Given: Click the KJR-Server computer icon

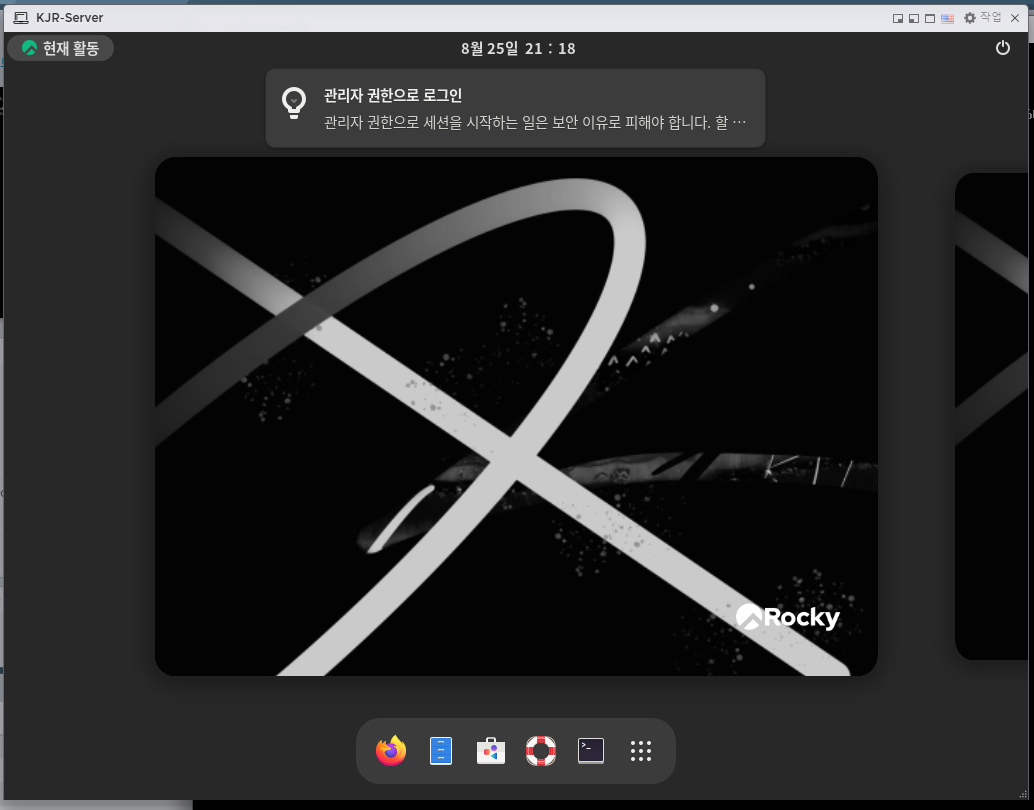Looking at the screenshot, I should click(21, 18).
